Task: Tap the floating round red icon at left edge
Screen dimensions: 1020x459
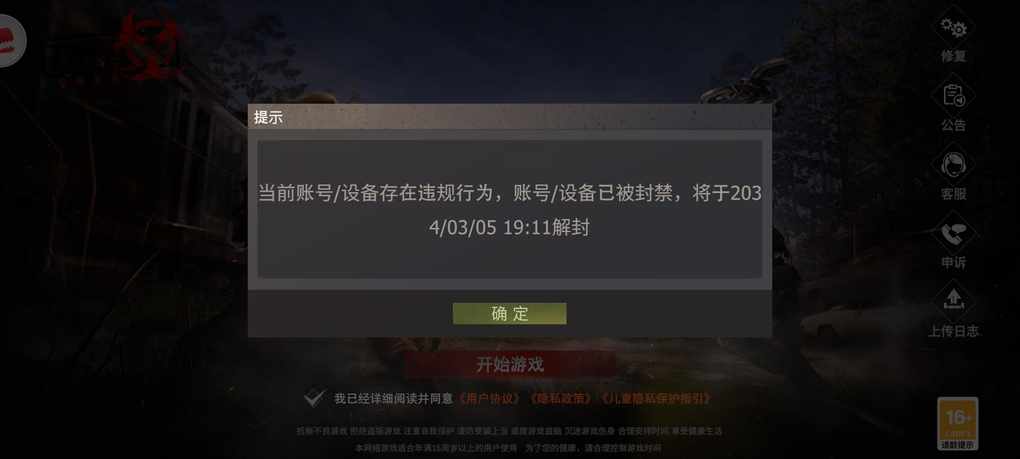Action: (12, 40)
